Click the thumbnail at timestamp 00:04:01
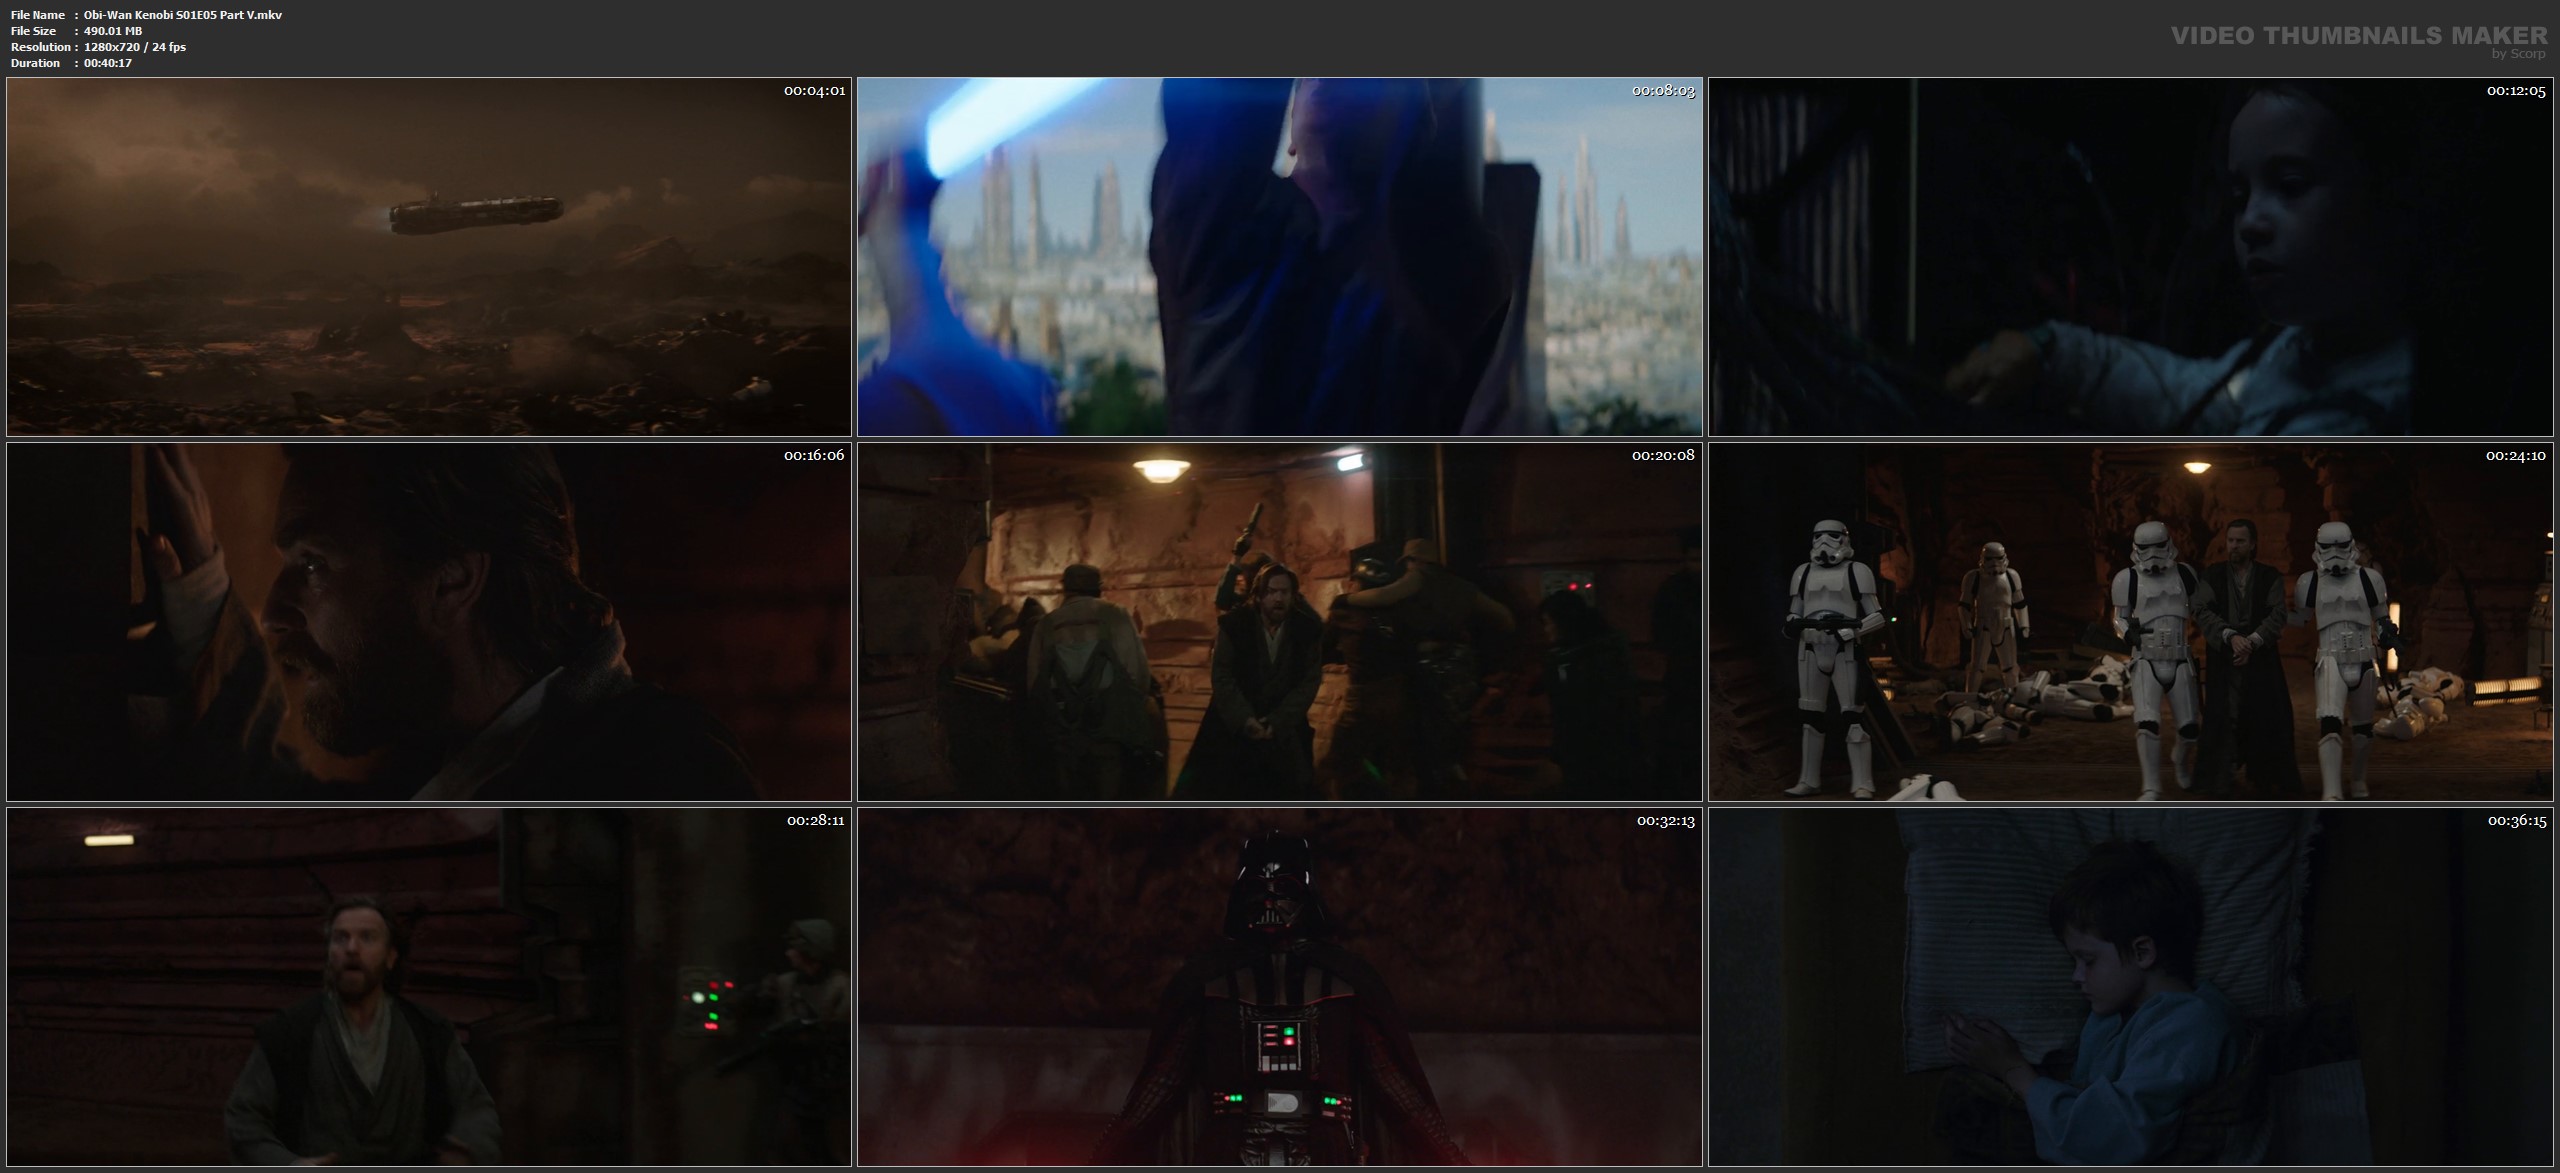The height and width of the screenshot is (1173, 2560). click(428, 257)
